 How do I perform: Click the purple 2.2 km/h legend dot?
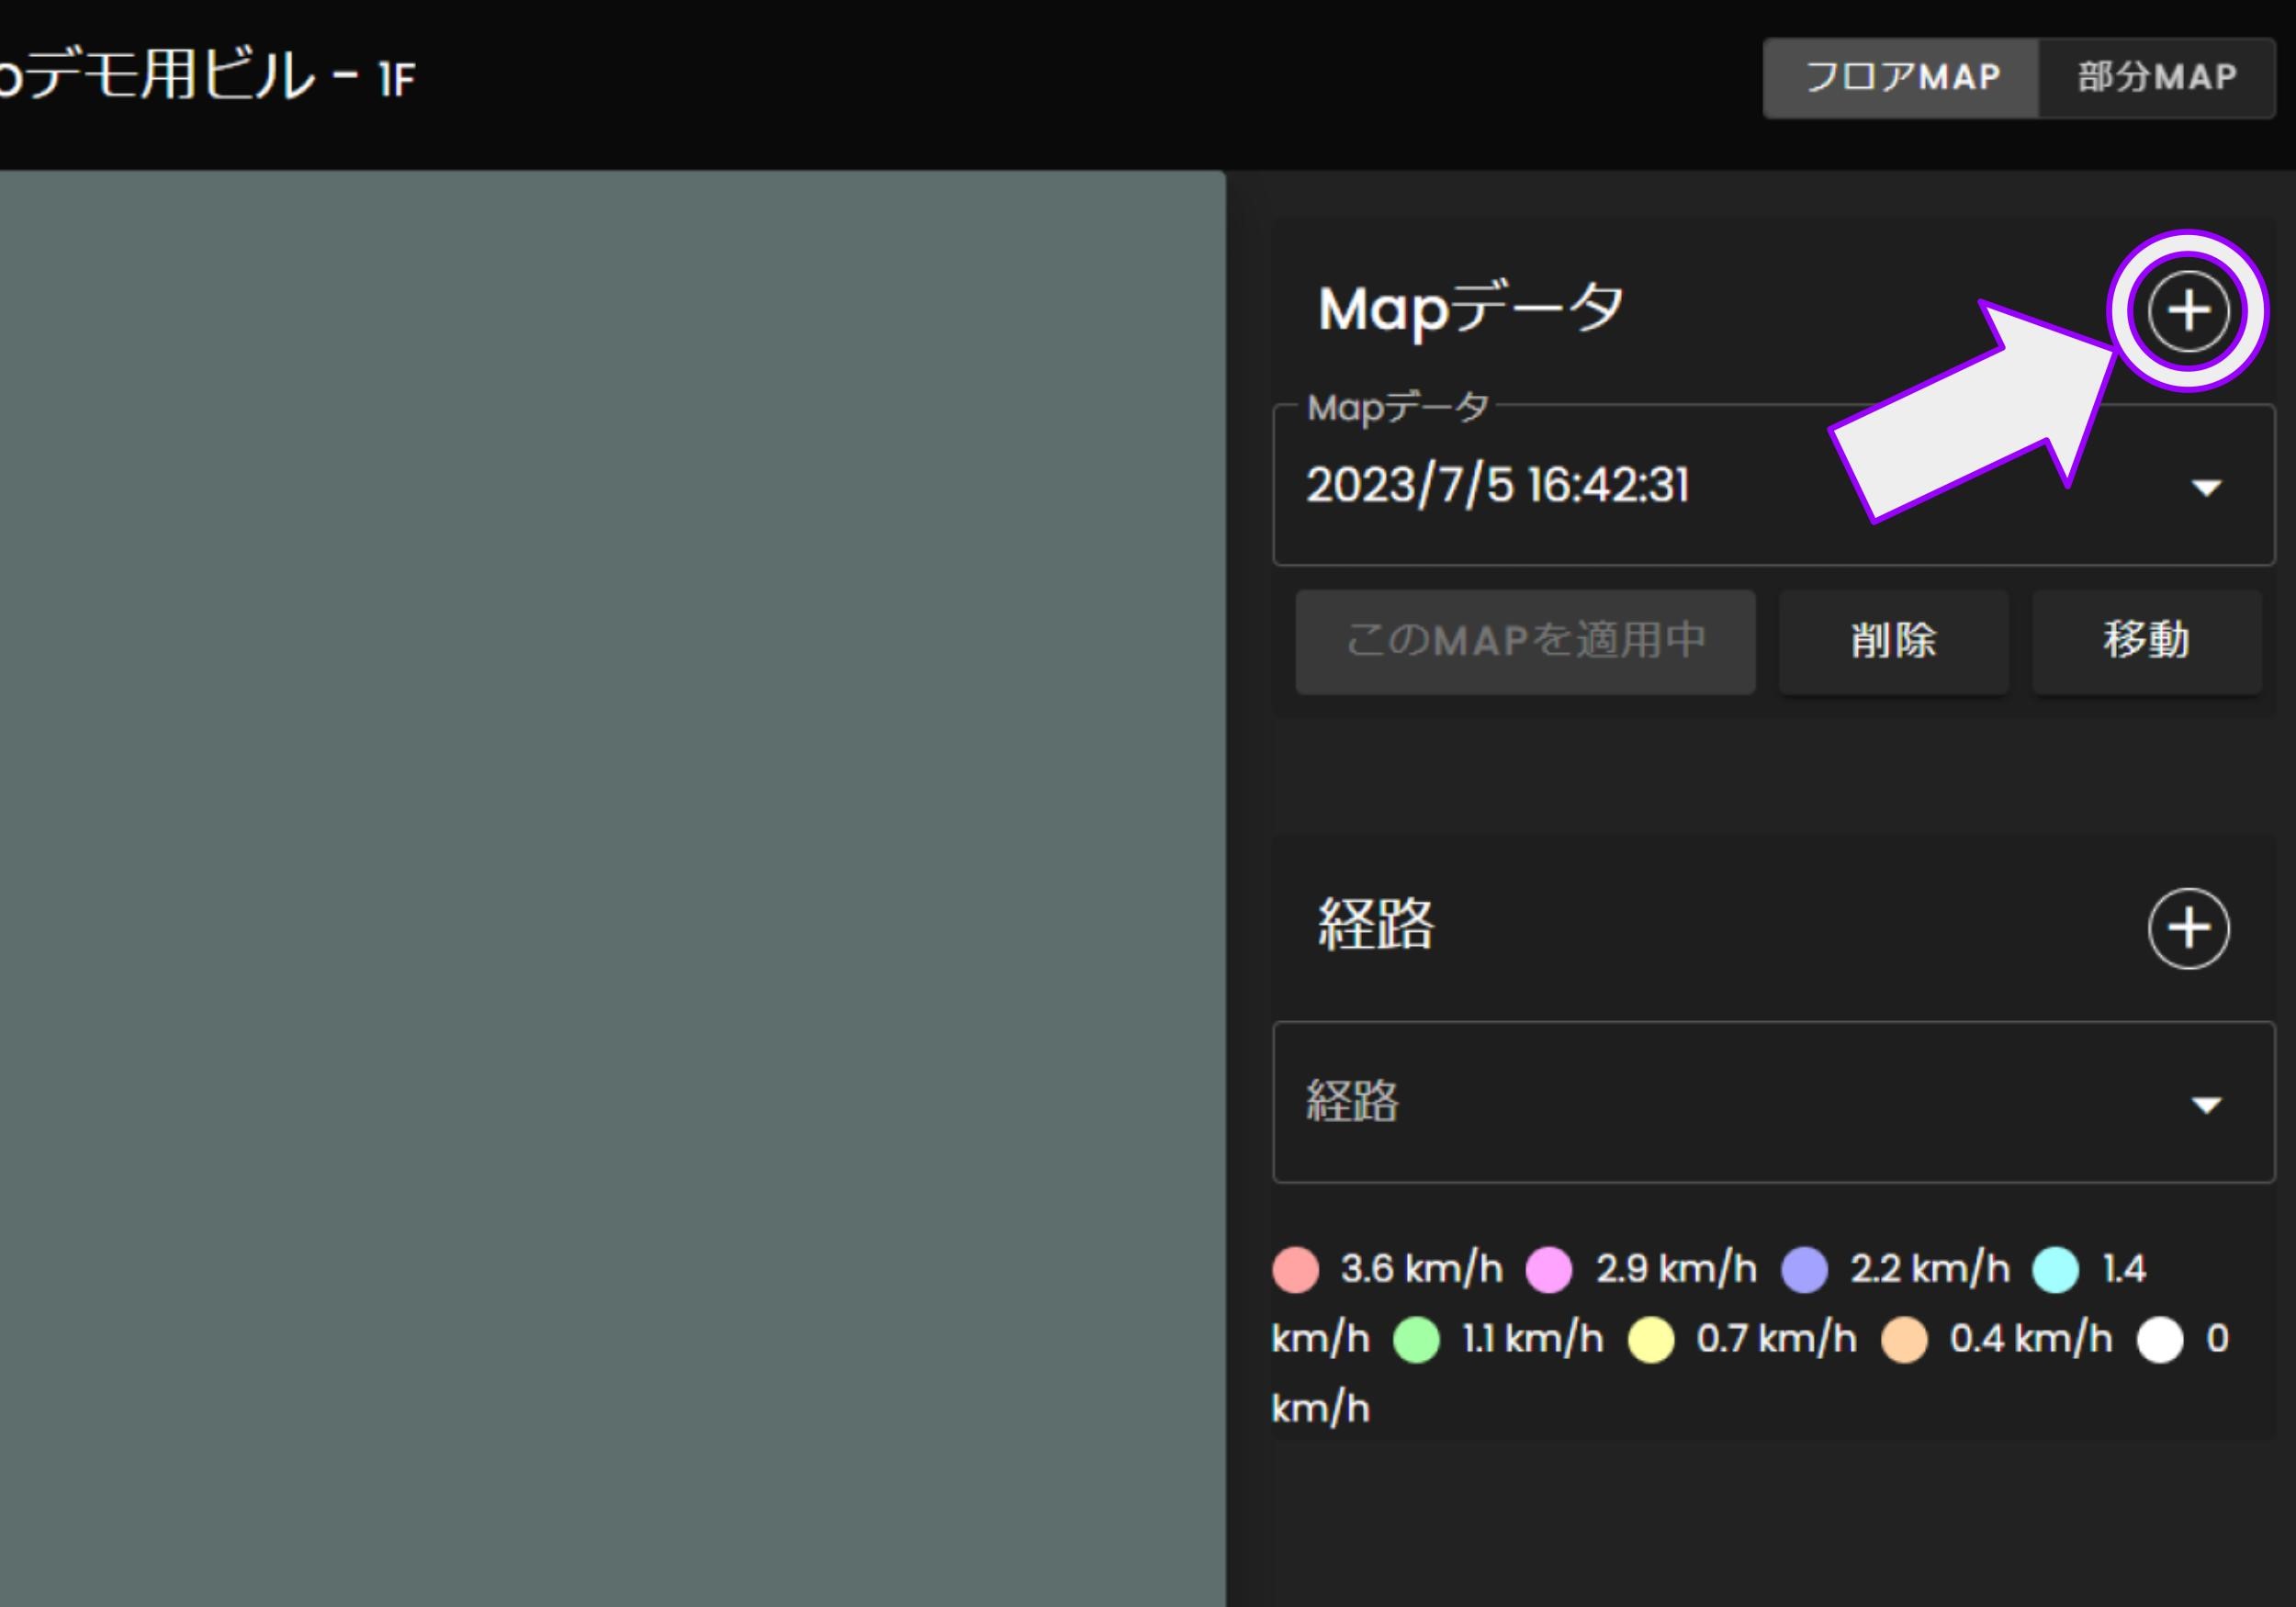[1804, 1268]
